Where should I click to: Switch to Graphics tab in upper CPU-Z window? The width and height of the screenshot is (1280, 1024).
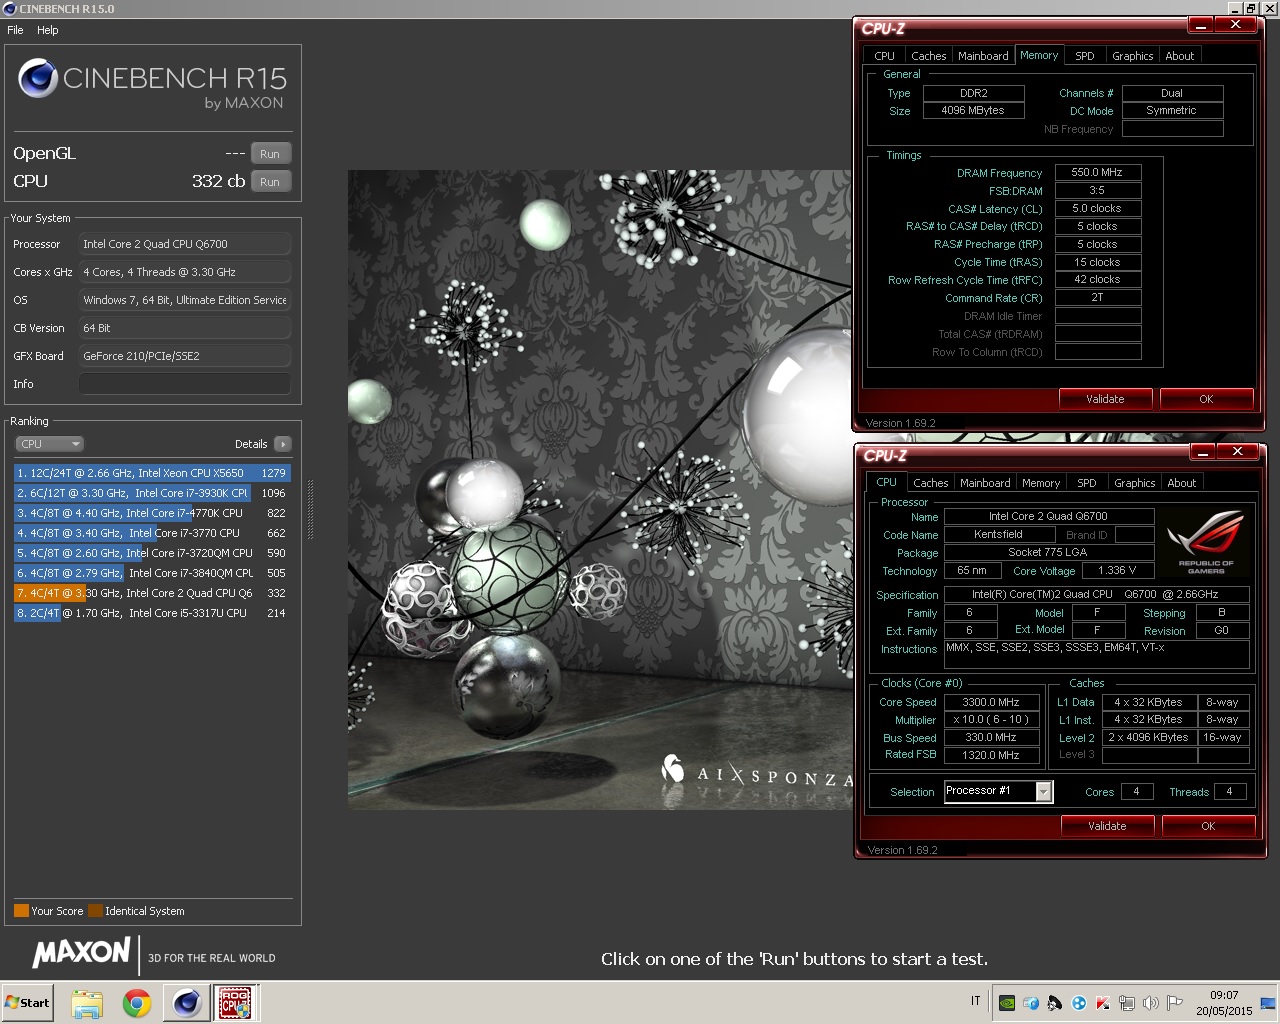pos(1133,56)
